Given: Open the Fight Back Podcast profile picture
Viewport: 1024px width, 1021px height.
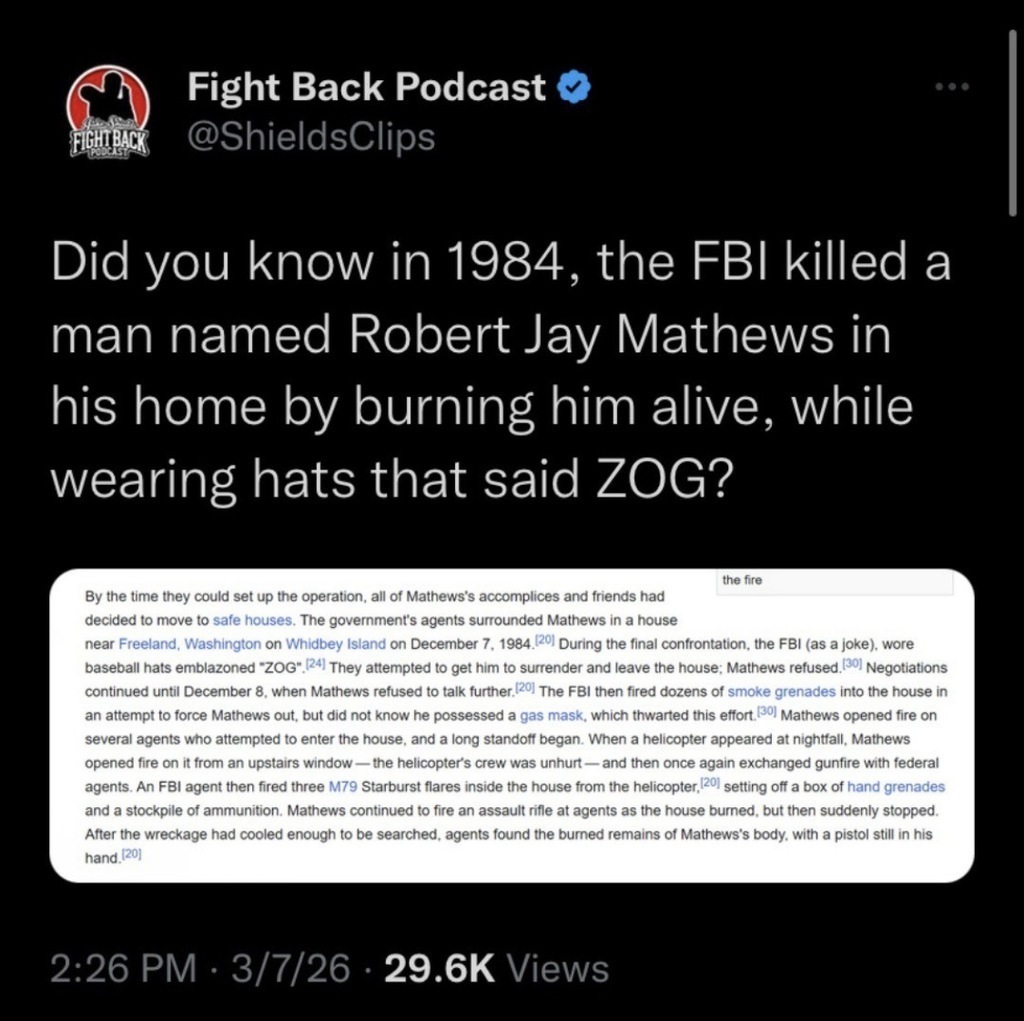Looking at the screenshot, I should [108, 112].
